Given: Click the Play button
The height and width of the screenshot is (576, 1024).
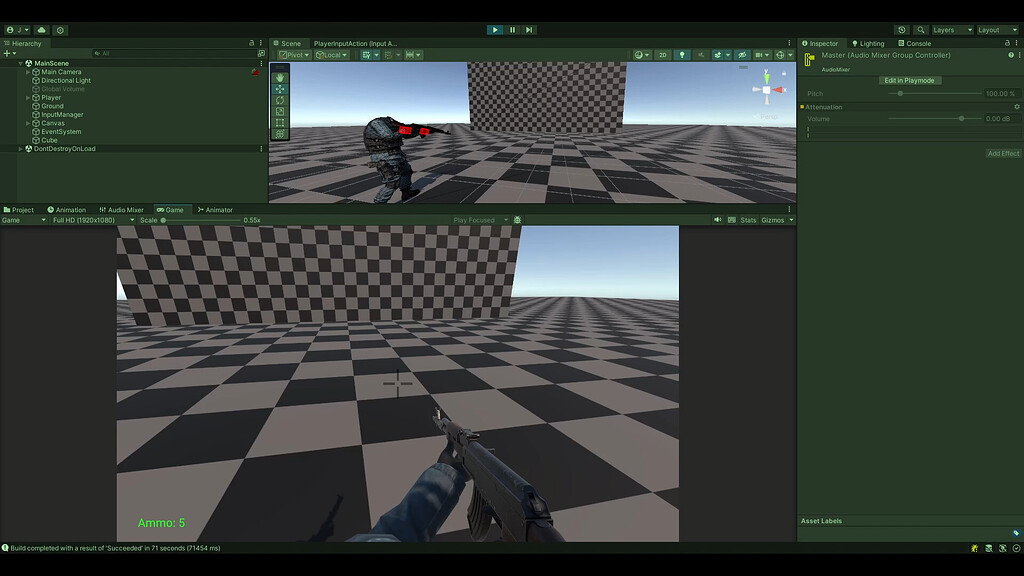Looking at the screenshot, I should click(x=495, y=30).
